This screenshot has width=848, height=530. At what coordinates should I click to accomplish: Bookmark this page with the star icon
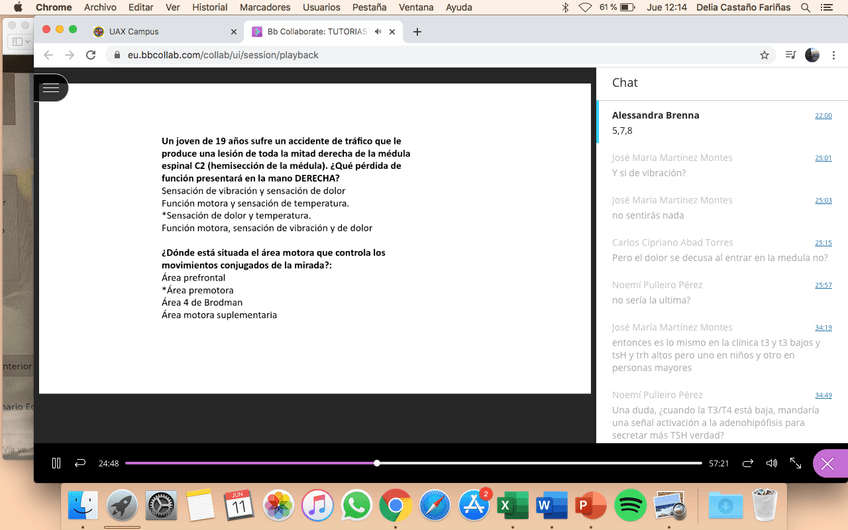(764, 55)
